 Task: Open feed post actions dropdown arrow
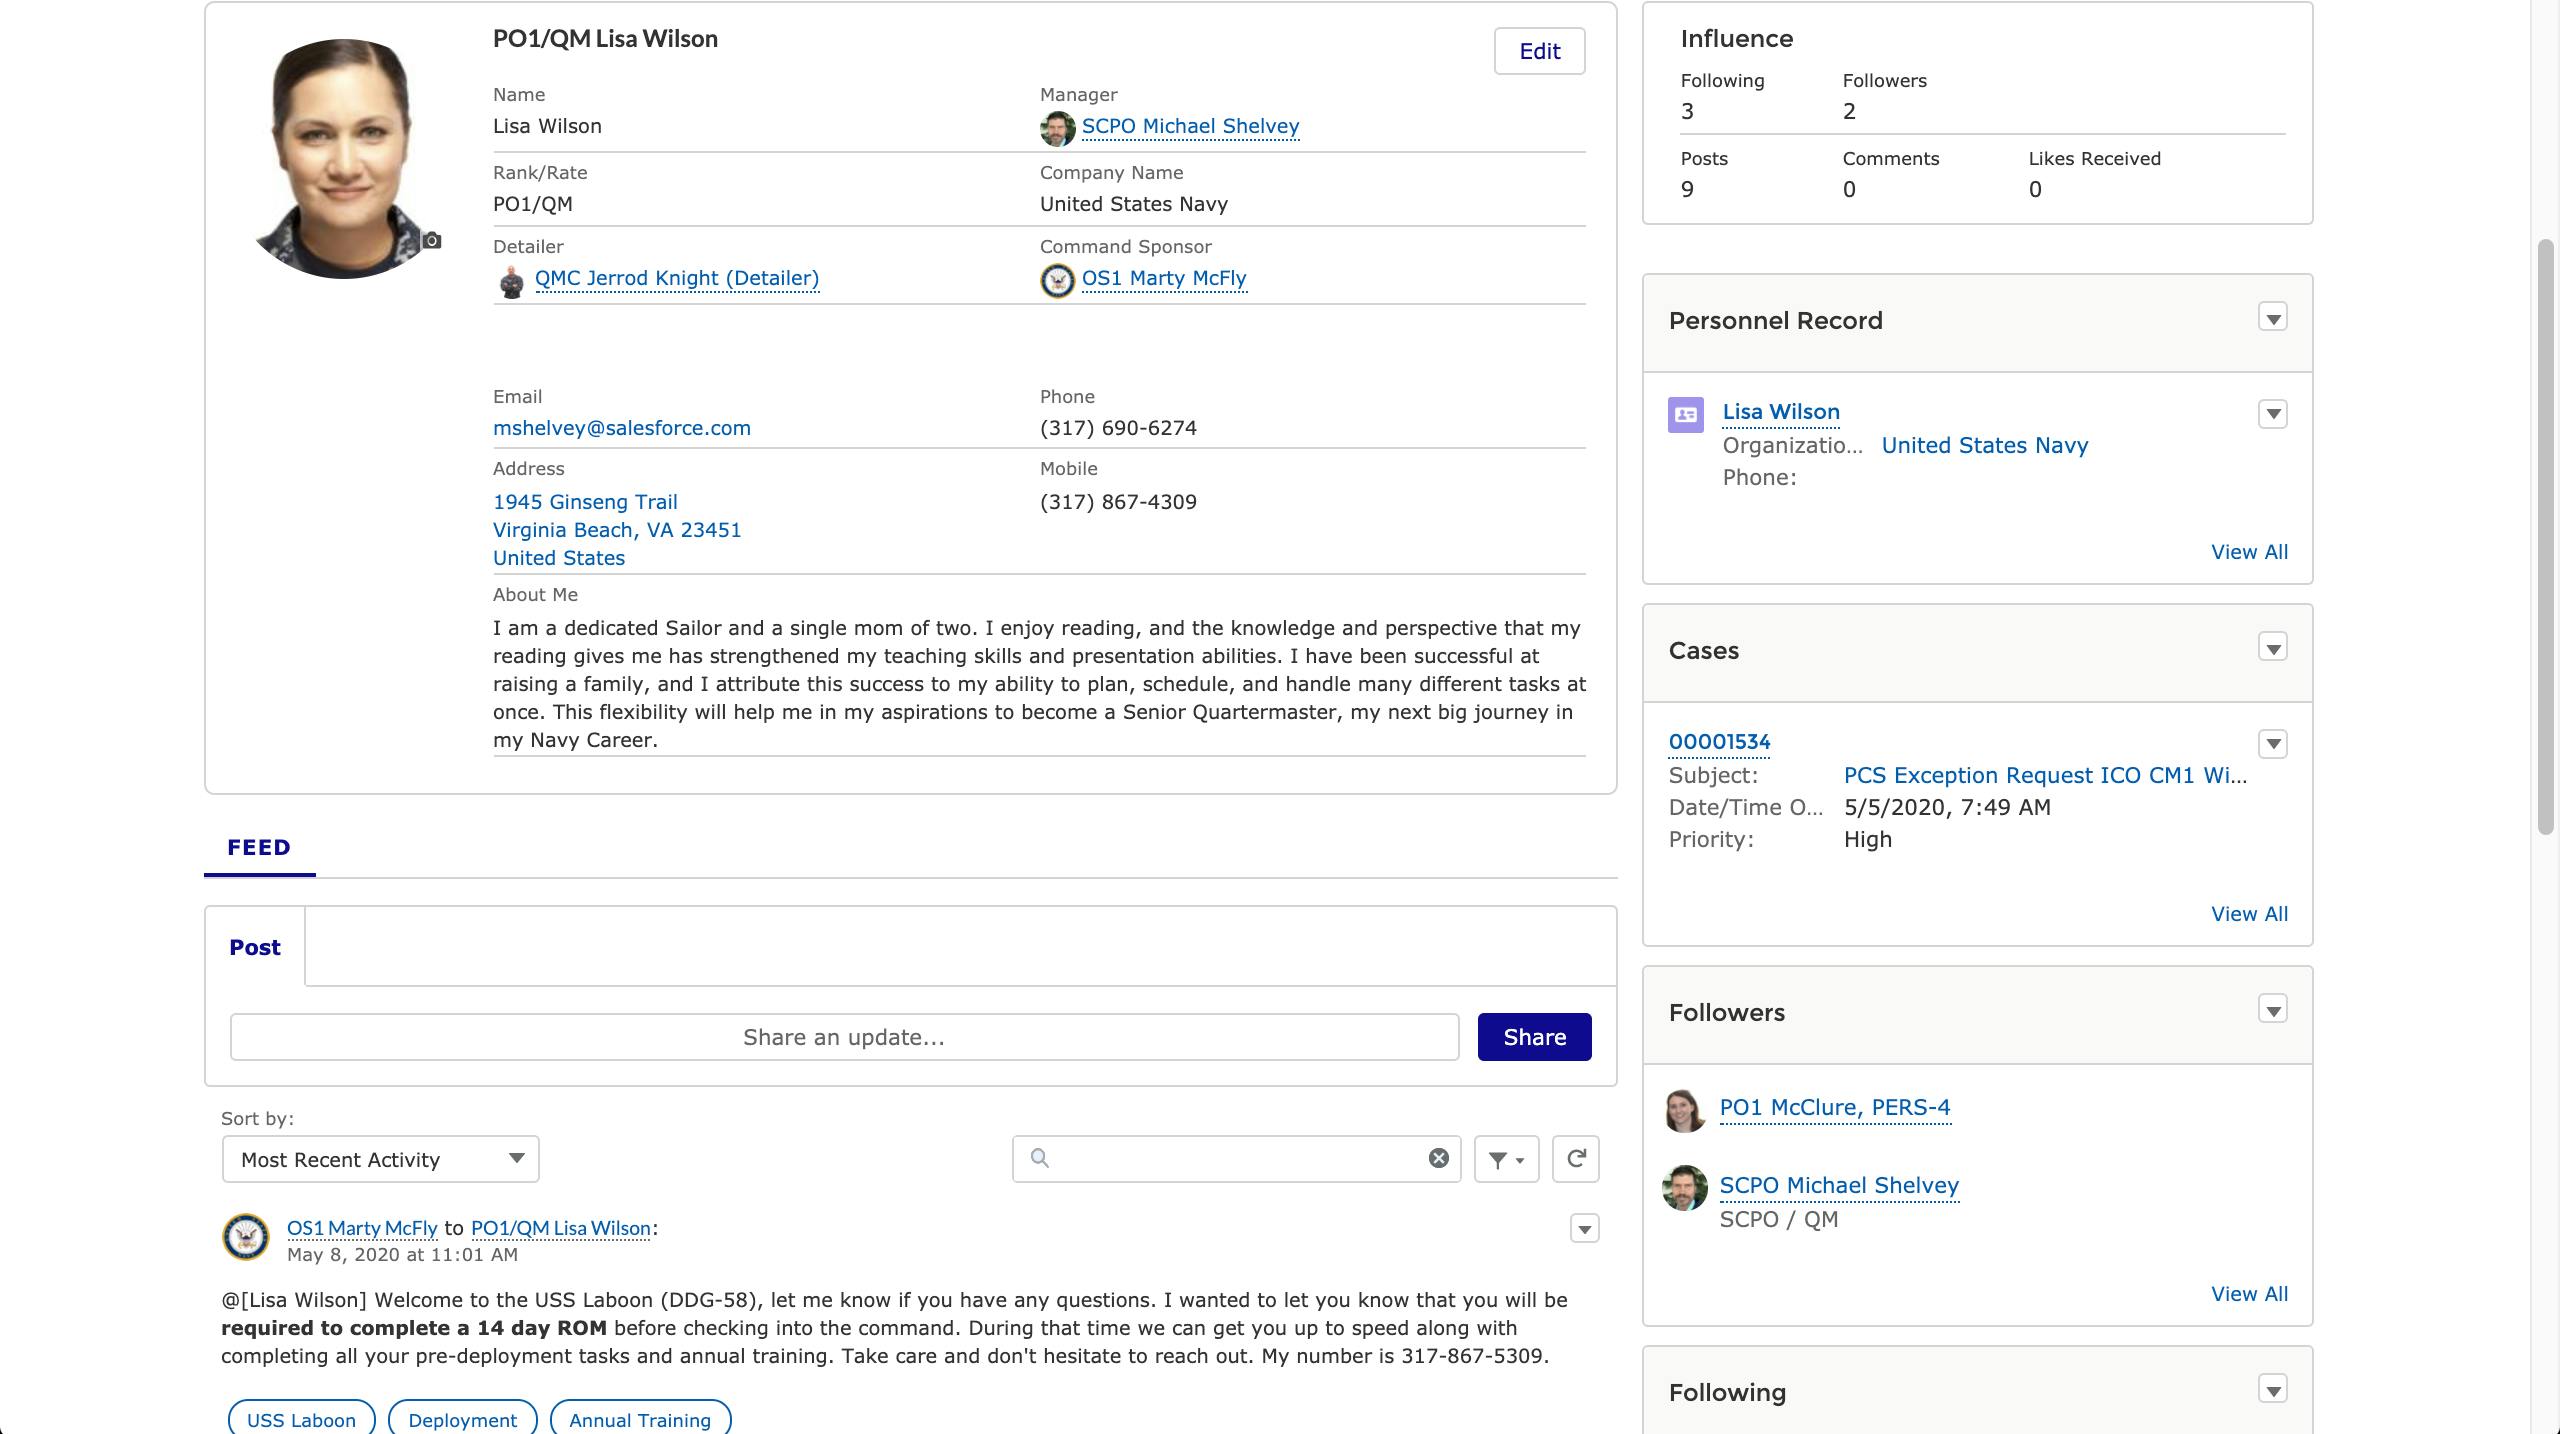(x=1584, y=1229)
